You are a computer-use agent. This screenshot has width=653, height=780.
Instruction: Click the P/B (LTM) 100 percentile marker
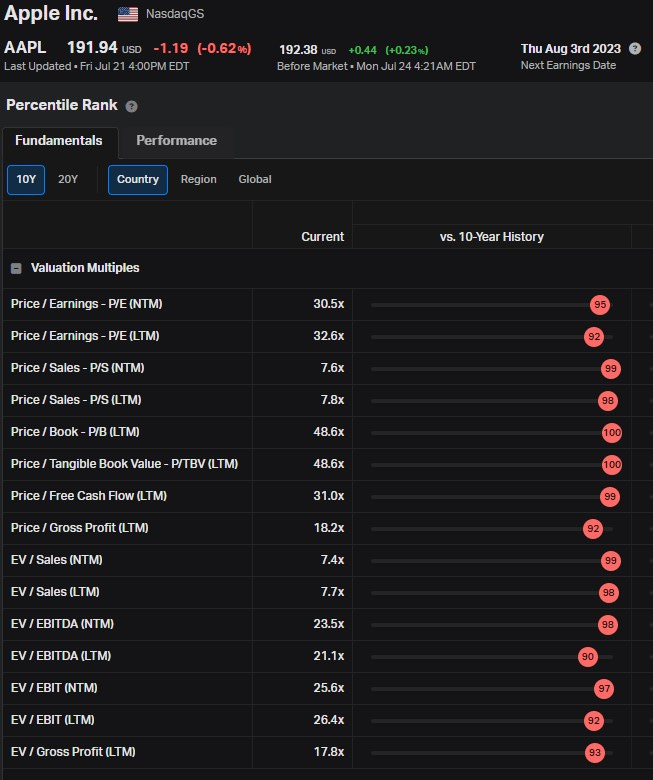tap(612, 433)
